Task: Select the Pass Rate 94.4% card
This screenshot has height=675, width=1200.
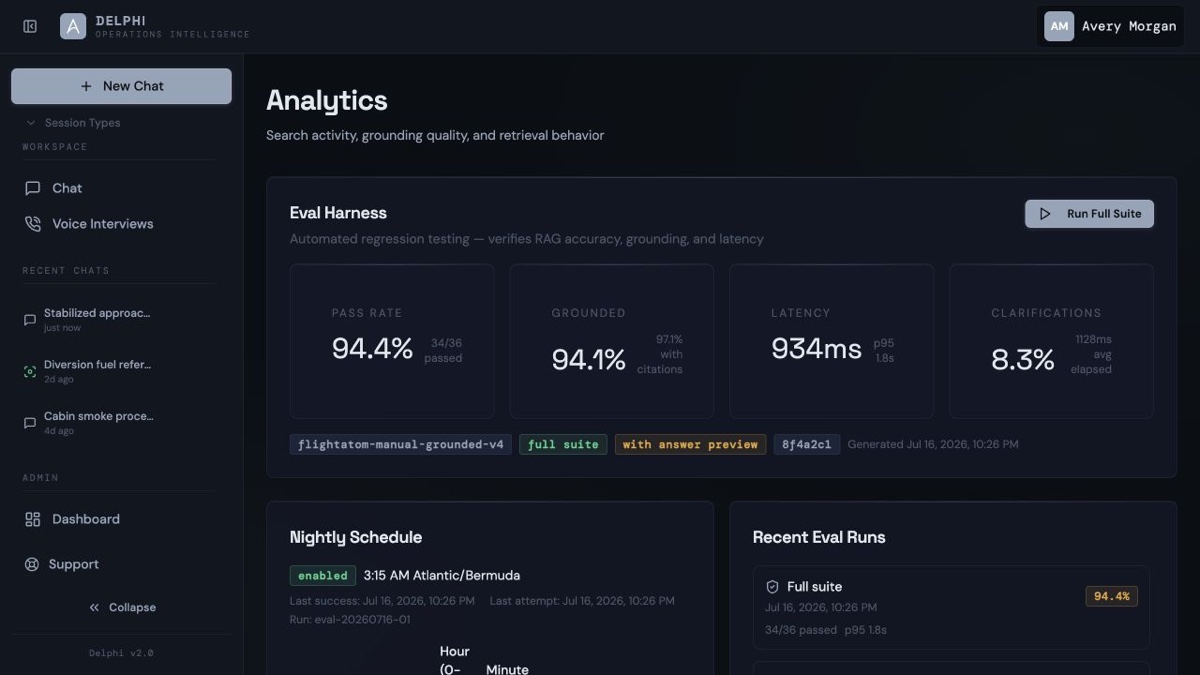Action: [392, 341]
